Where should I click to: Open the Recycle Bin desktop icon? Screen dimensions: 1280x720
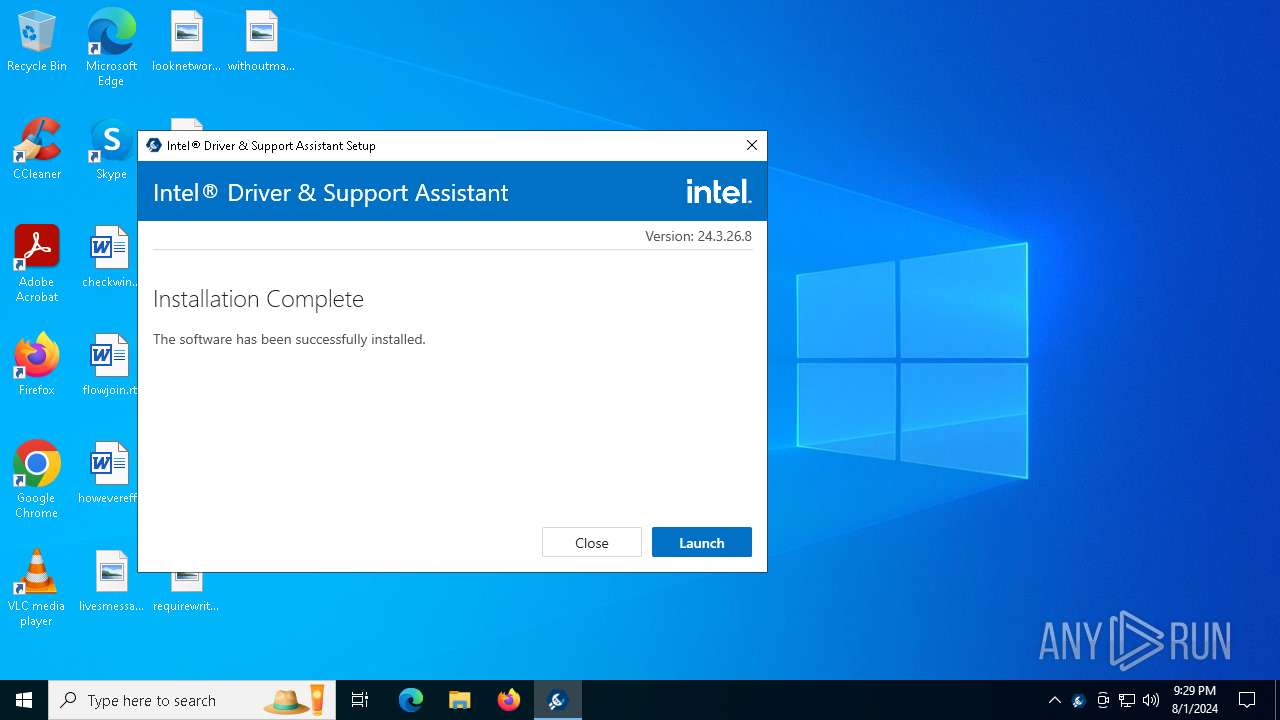click(37, 42)
